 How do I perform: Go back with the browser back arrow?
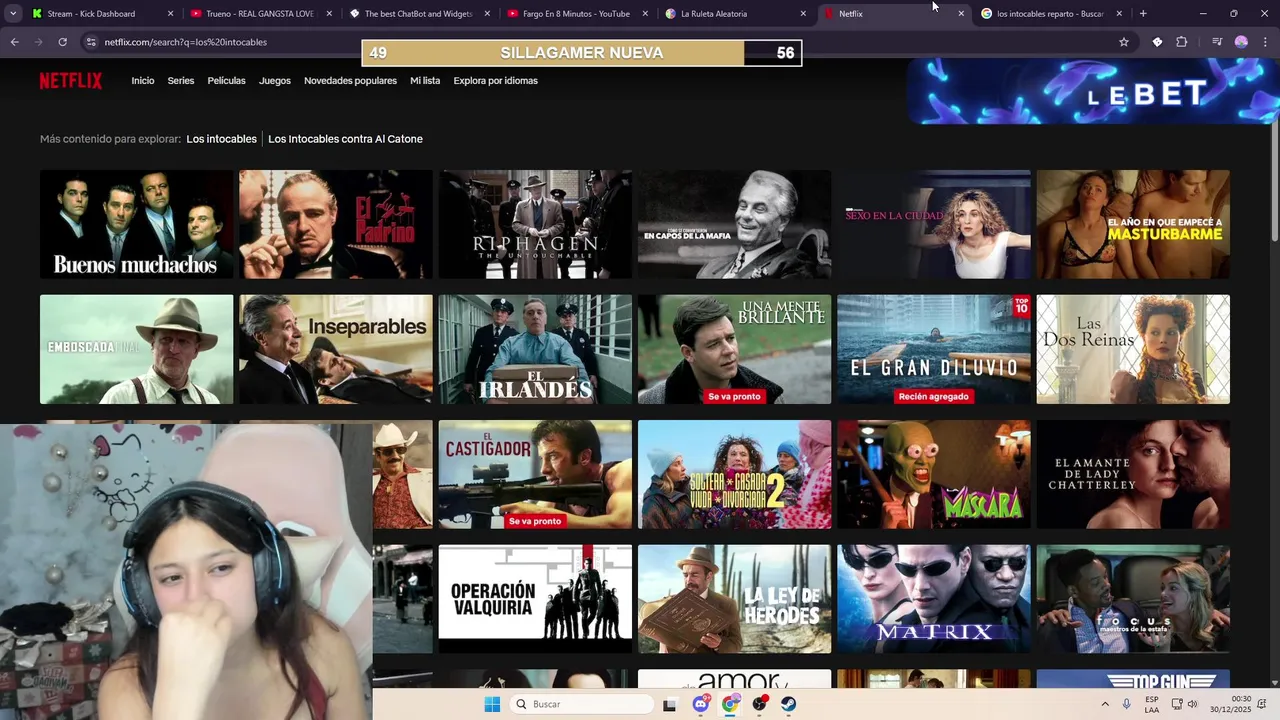[x=14, y=42]
